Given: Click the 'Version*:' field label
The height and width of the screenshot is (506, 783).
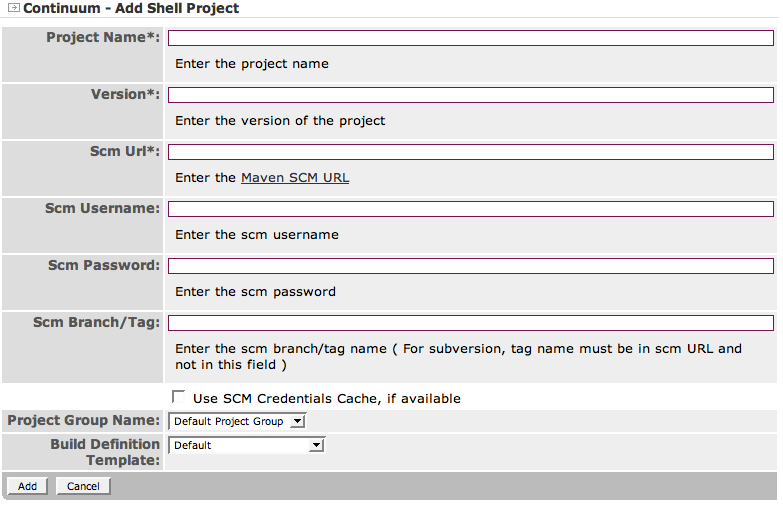Looking at the screenshot, I should (124, 94).
